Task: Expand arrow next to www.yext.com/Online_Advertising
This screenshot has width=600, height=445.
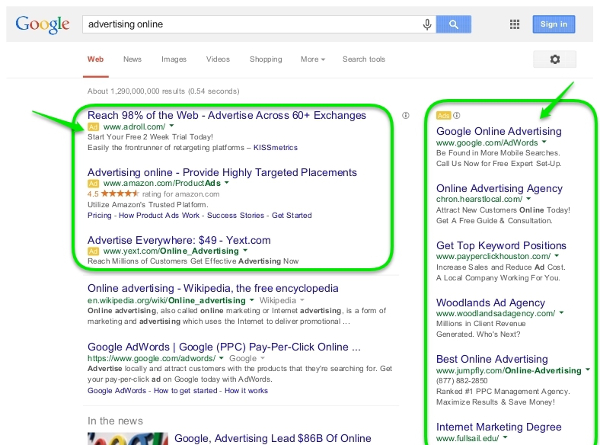Action: tap(245, 251)
